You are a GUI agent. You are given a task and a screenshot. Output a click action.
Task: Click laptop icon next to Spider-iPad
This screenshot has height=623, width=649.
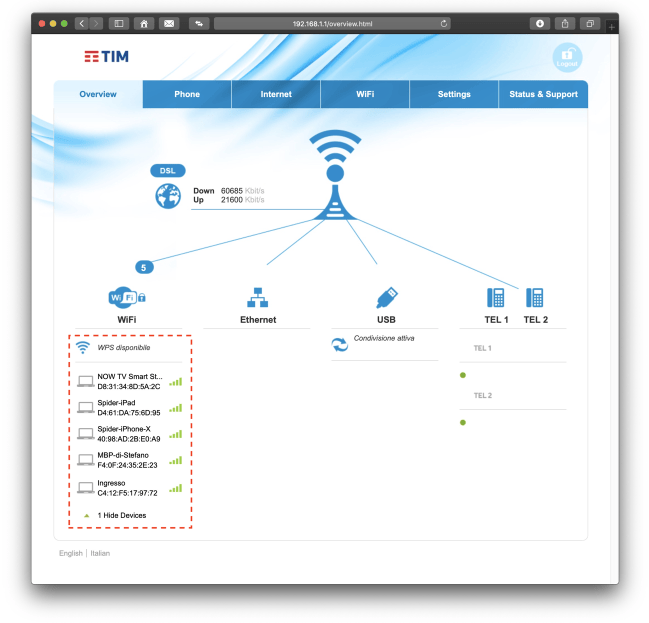(86, 407)
